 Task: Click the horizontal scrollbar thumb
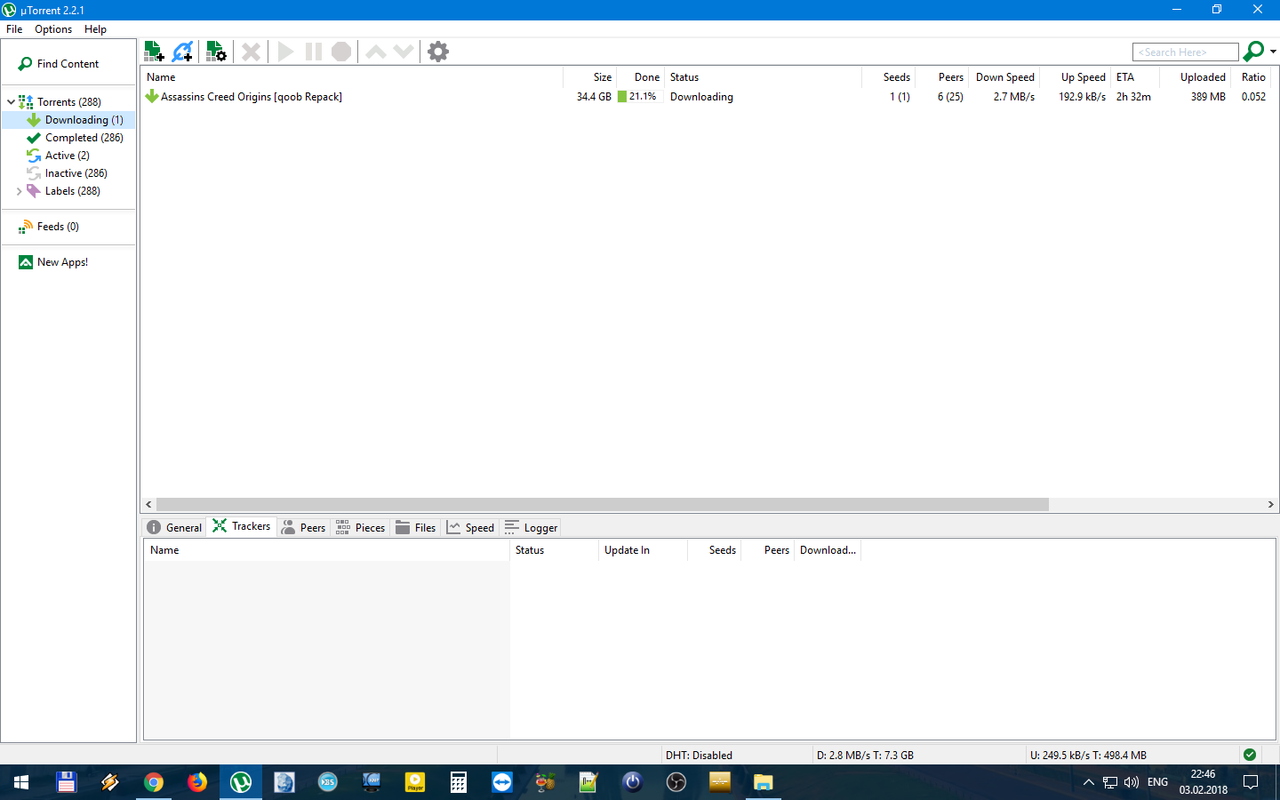pyautogui.click(x=602, y=505)
